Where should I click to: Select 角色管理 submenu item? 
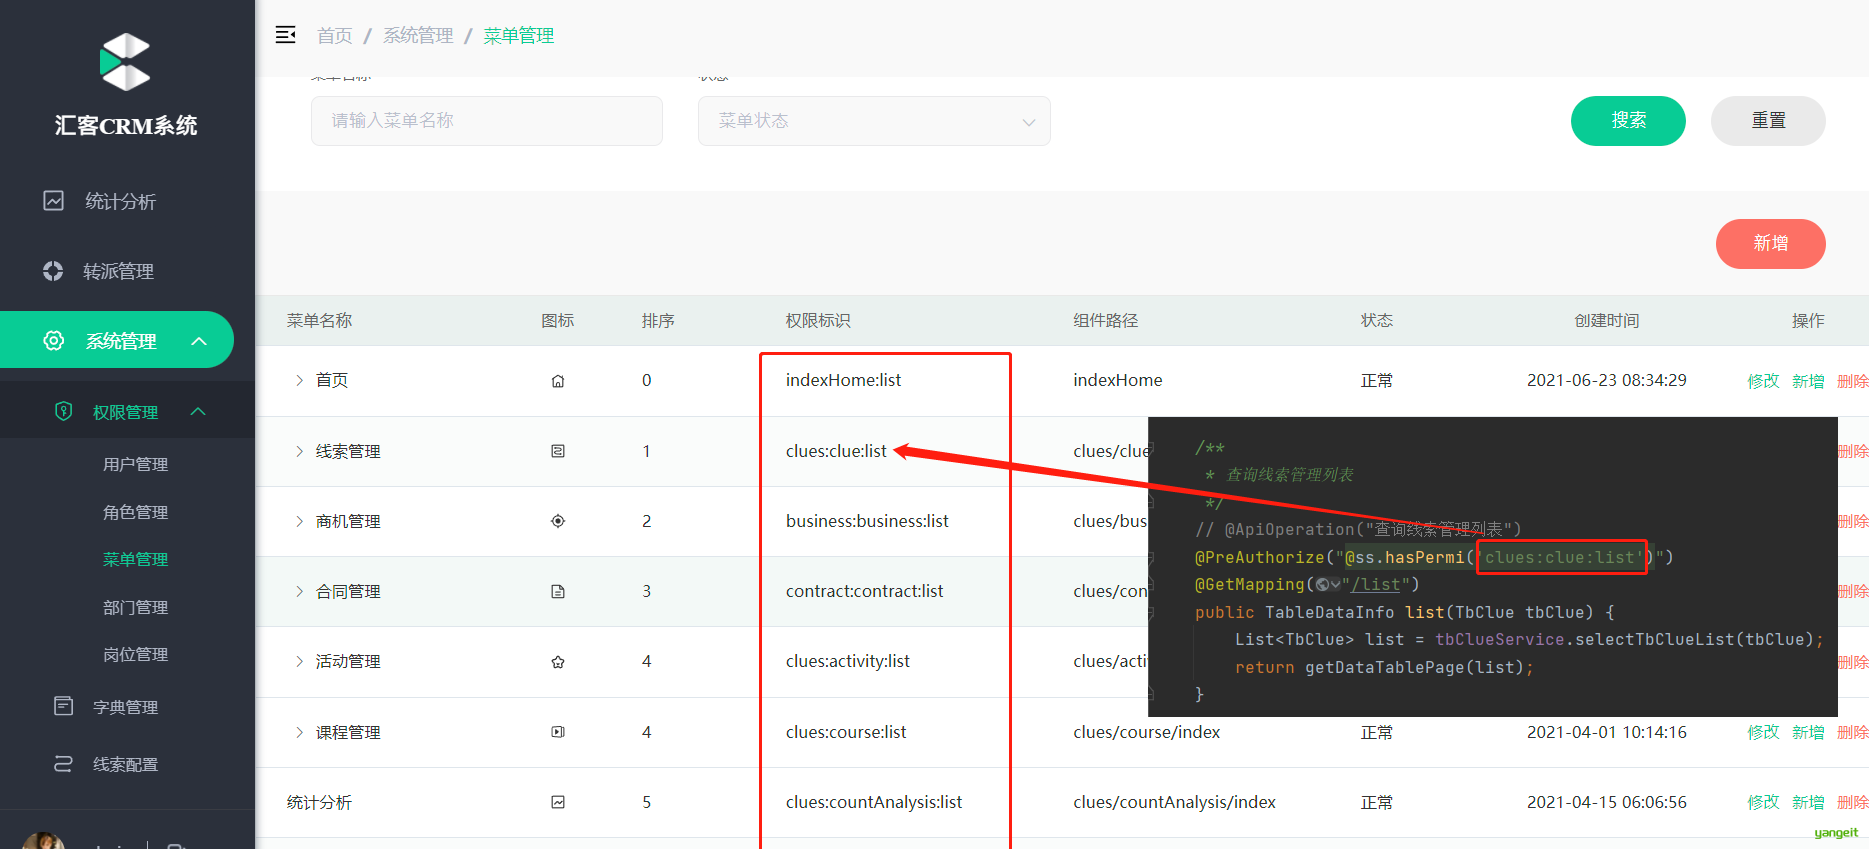pos(135,512)
